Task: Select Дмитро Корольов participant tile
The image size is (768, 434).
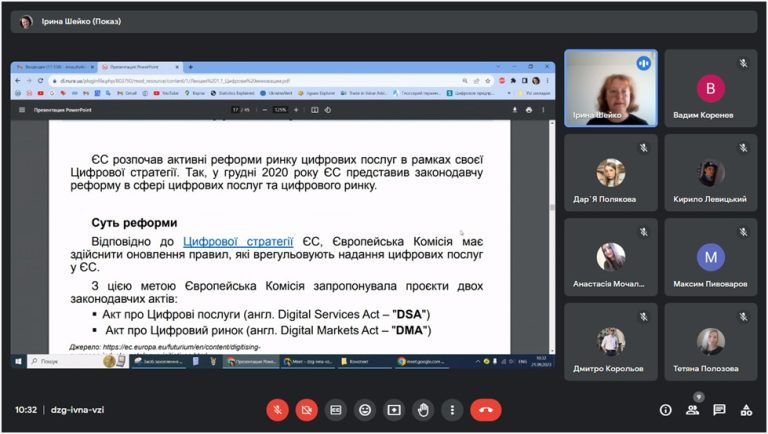Action: pos(611,342)
